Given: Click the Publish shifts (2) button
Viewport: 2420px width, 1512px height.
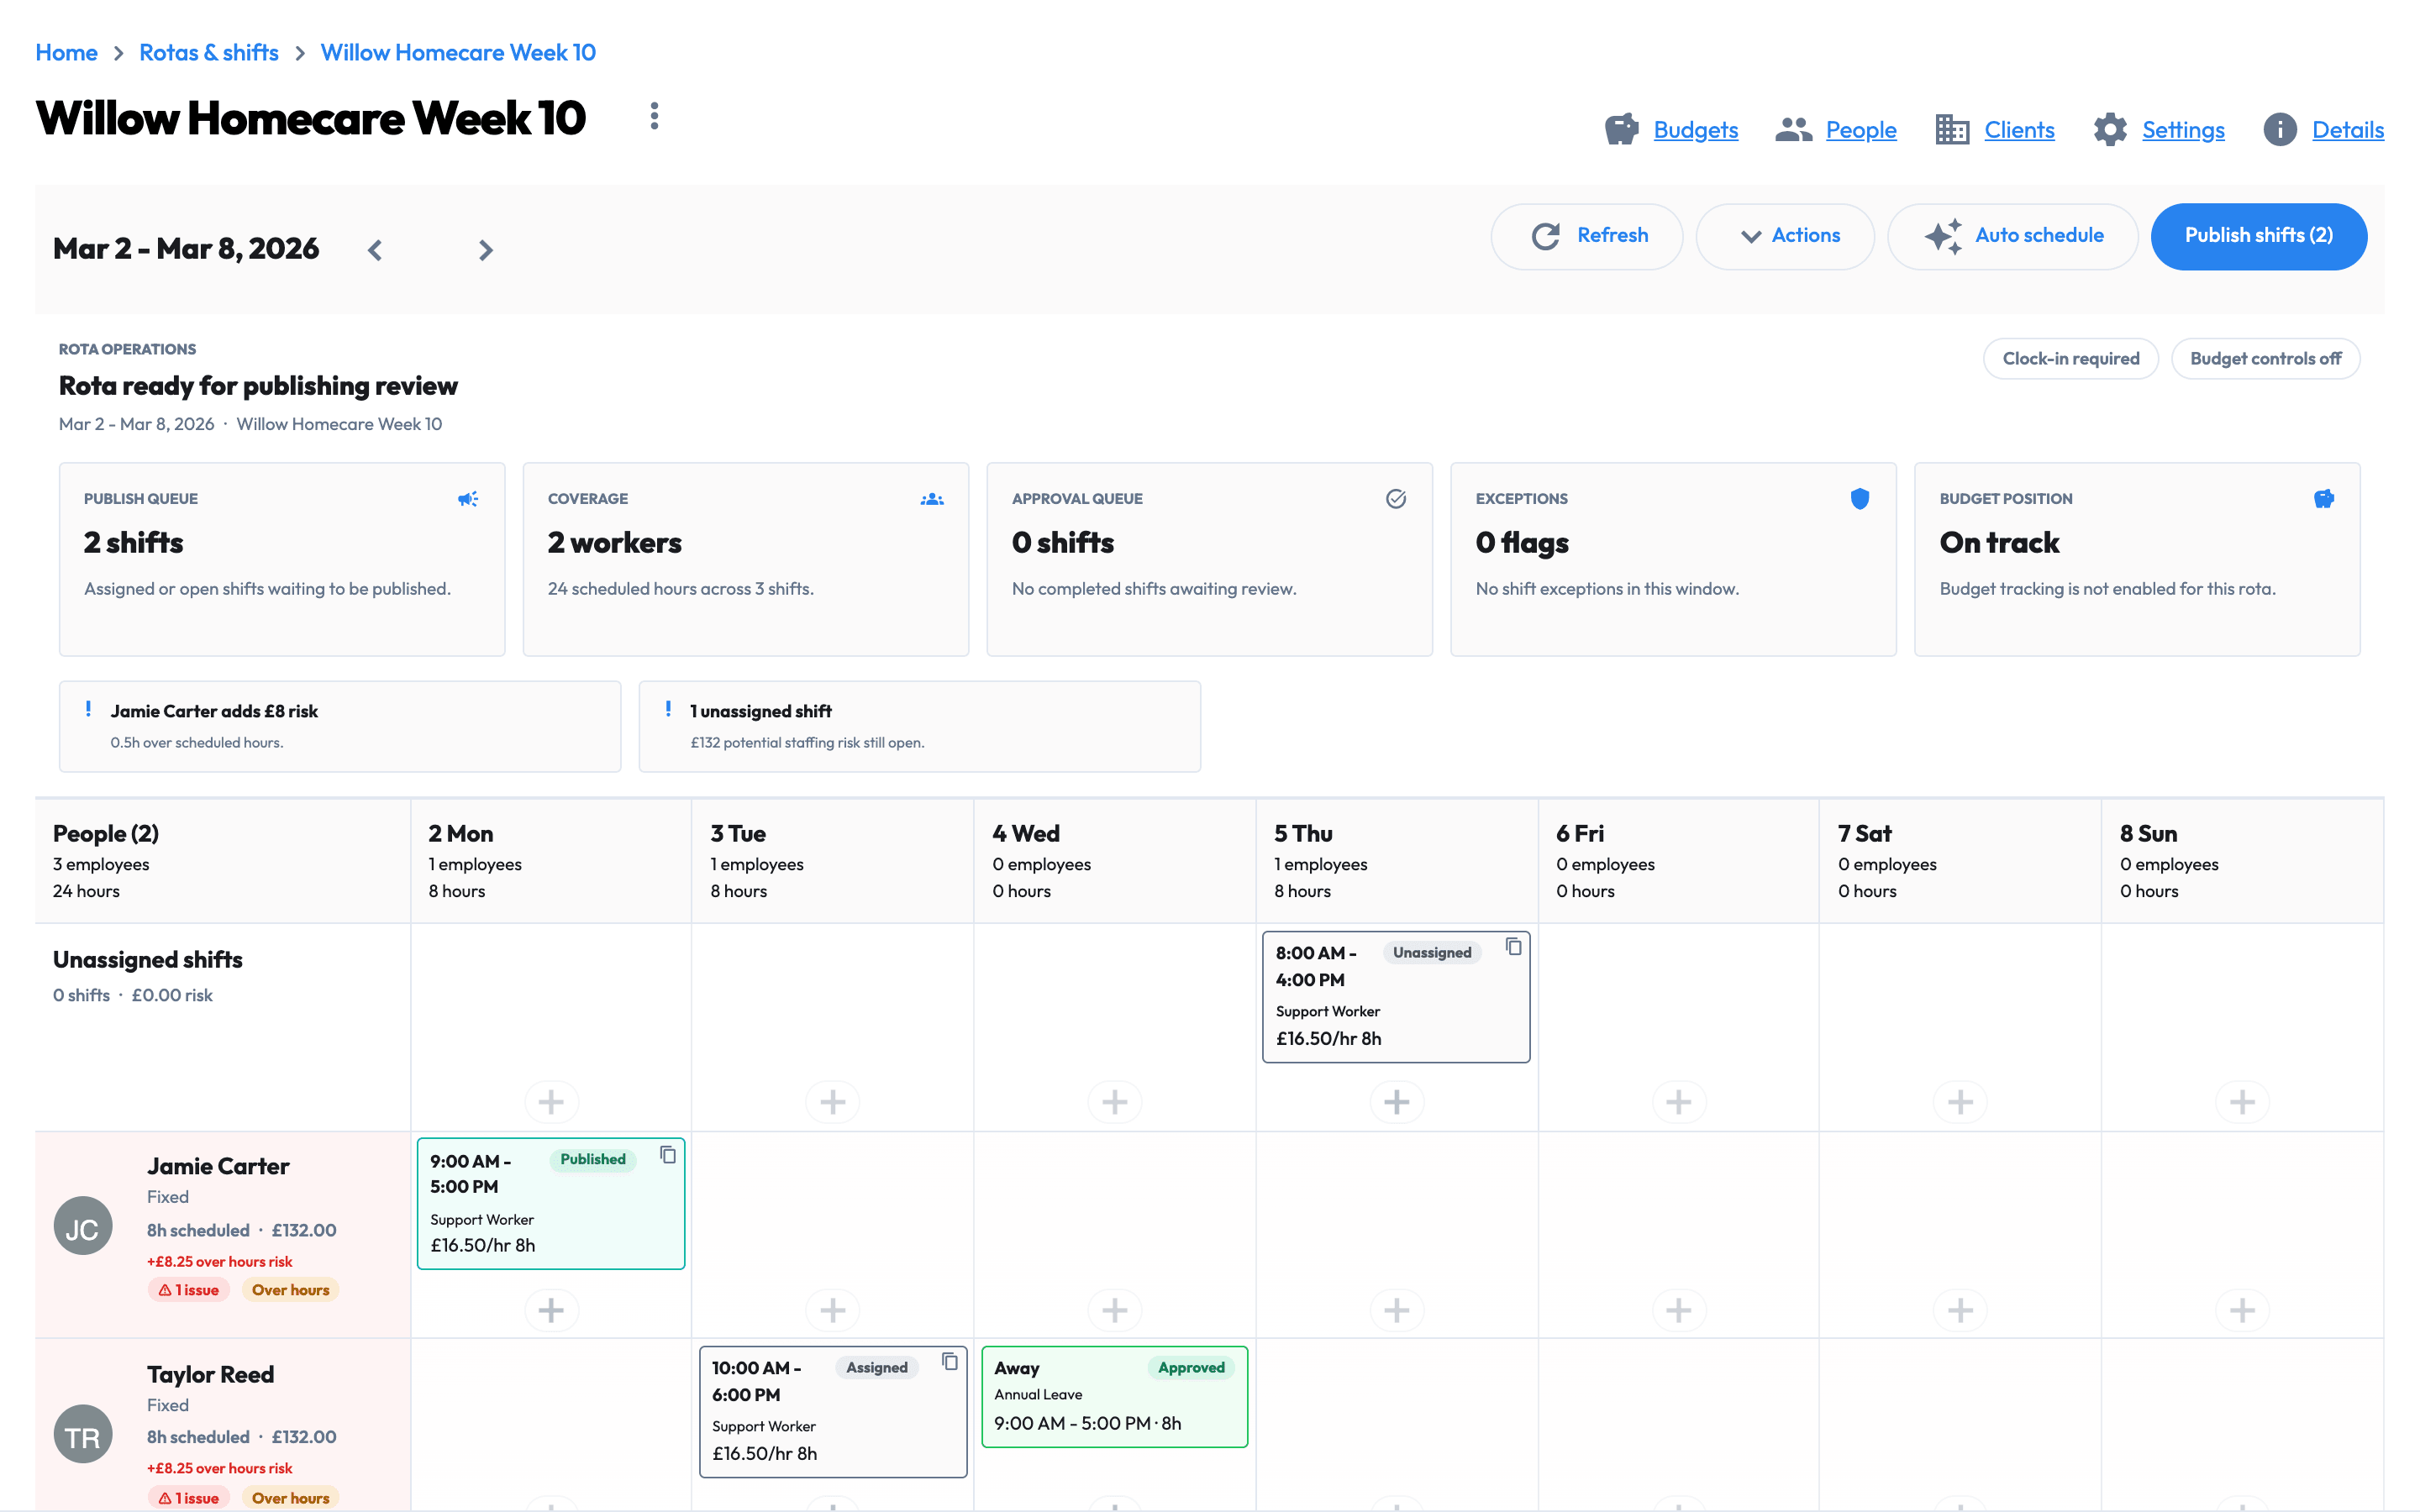Looking at the screenshot, I should (x=2258, y=236).
